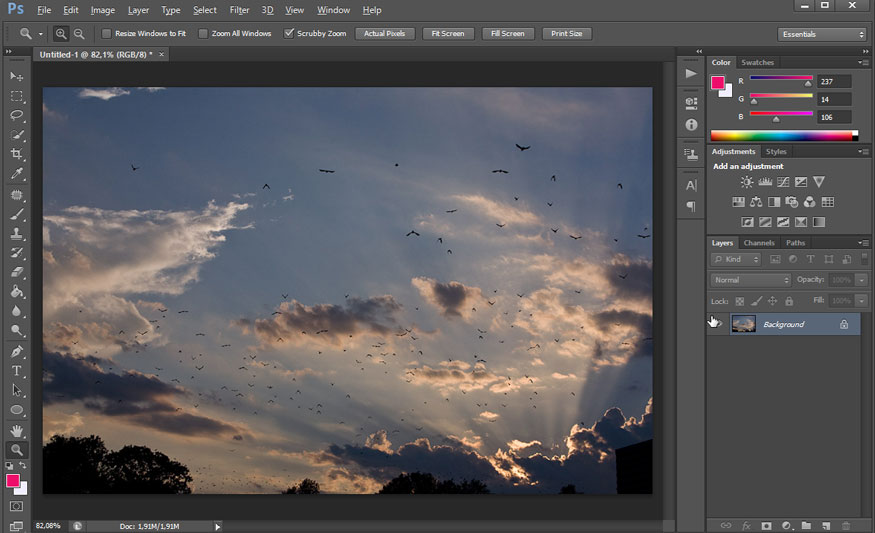Switch to the Channels tab
This screenshot has width=875, height=533.
(x=759, y=243)
